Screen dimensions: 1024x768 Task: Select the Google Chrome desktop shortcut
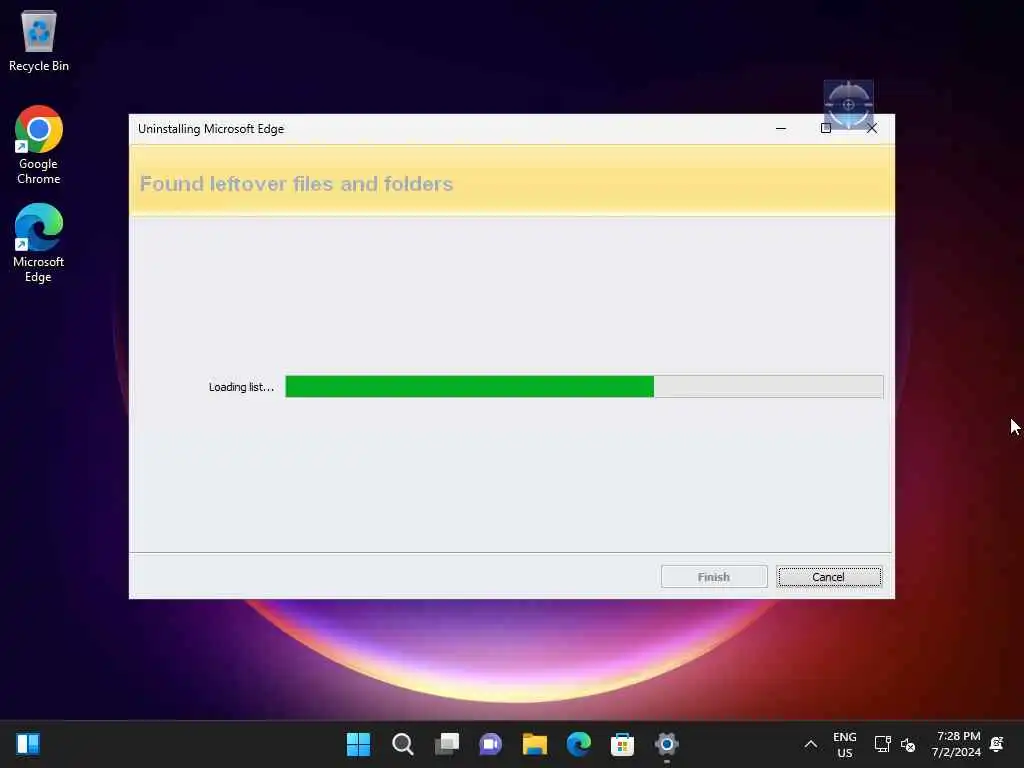(x=39, y=145)
